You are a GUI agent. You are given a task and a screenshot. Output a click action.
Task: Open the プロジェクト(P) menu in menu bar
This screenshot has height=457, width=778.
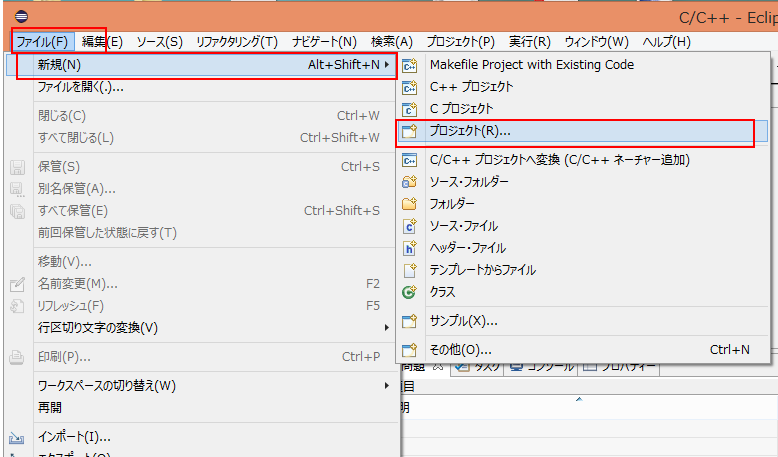(x=460, y=42)
